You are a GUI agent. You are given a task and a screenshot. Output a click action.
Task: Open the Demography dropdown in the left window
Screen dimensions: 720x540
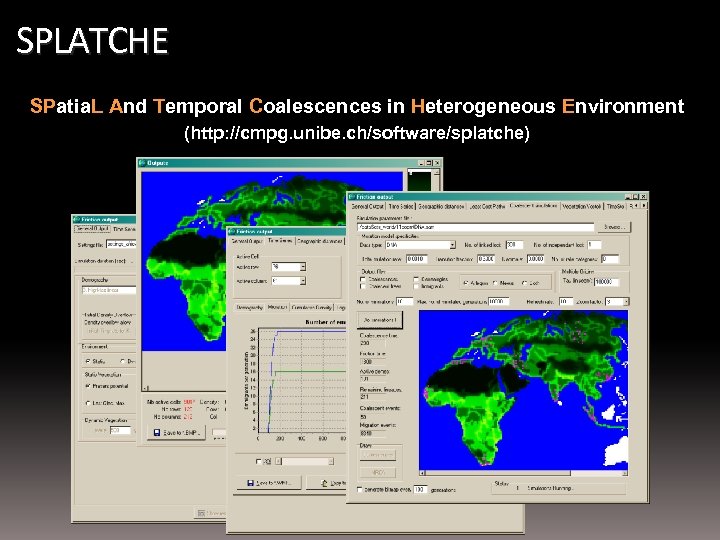coord(108,290)
